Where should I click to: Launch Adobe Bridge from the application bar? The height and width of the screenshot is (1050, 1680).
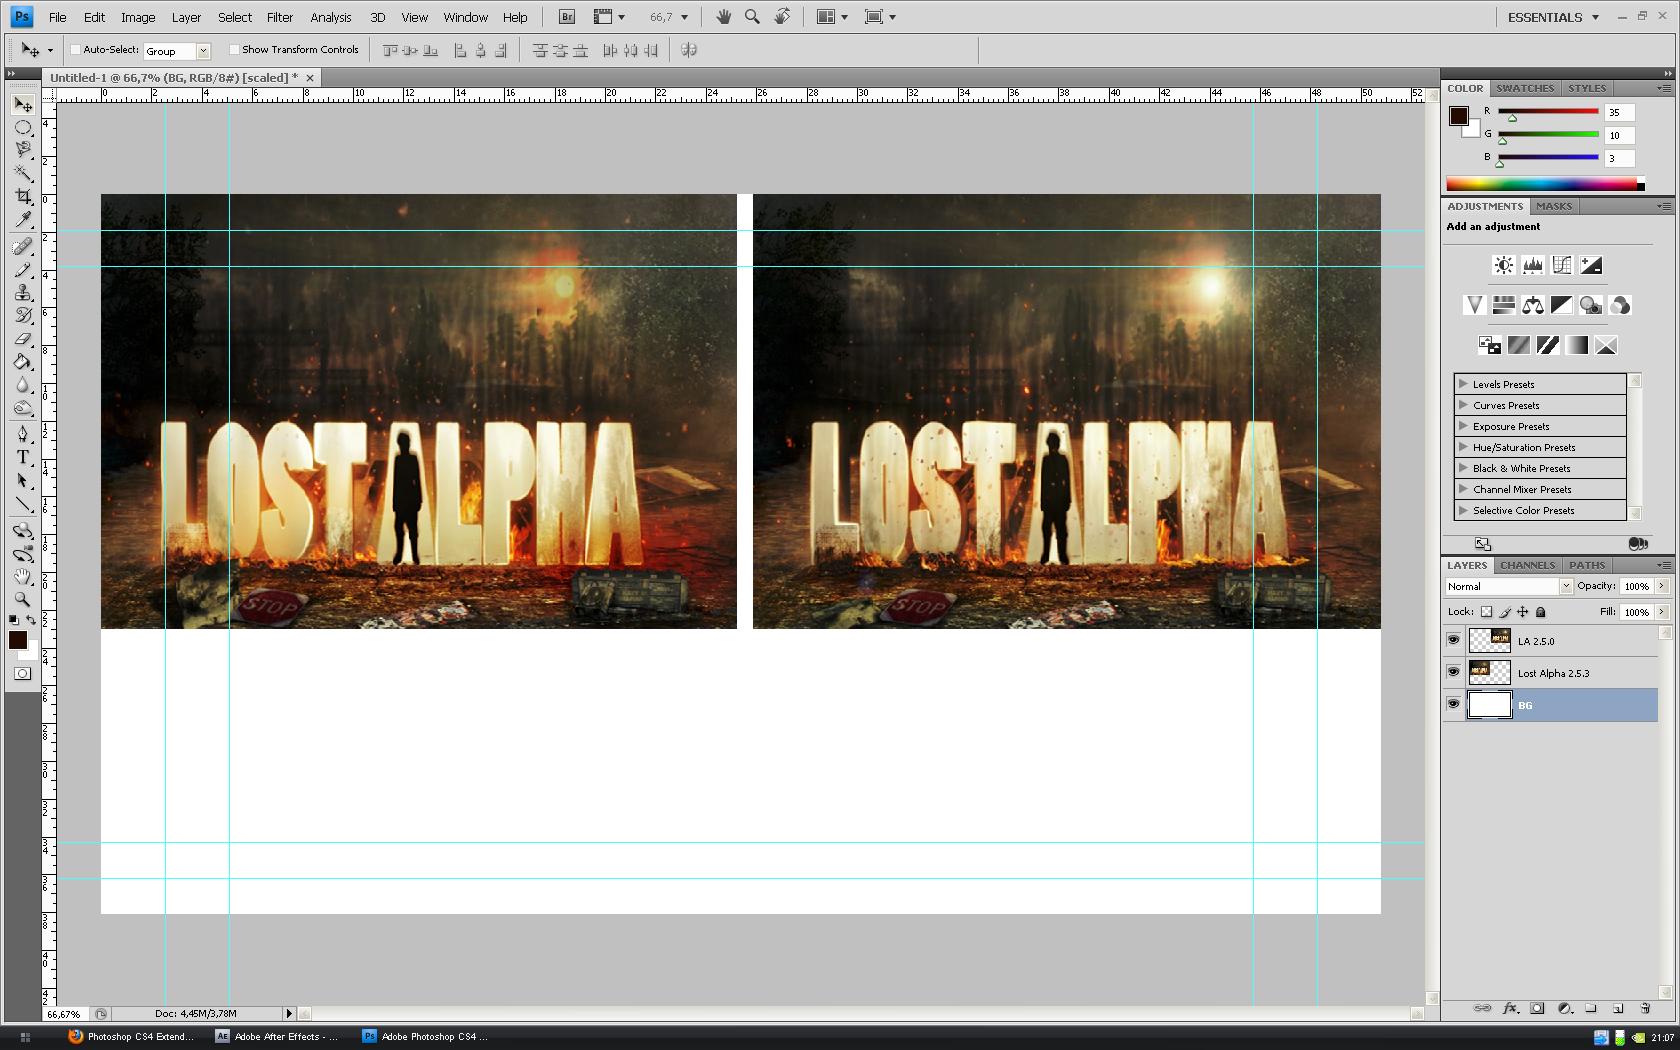[x=567, y=17]
